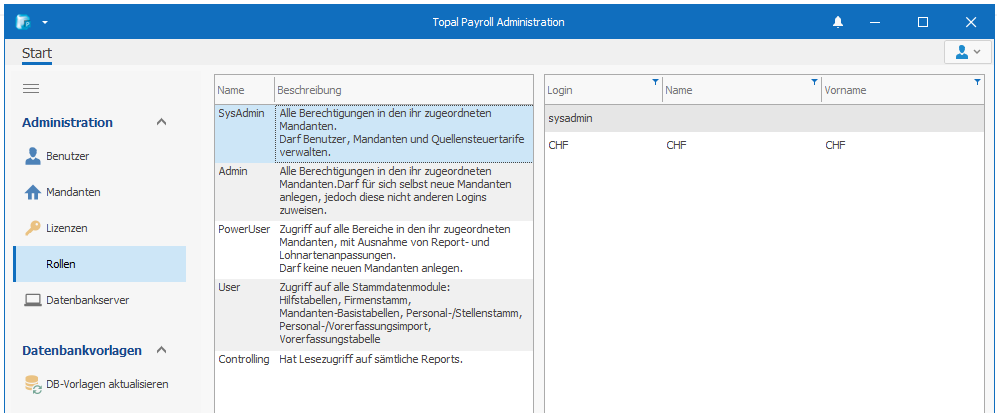The width and height of the screenshot is (997, 413).
Task: Click the Benutzer person icon in sidebar
Action: (x=33, y=156)
